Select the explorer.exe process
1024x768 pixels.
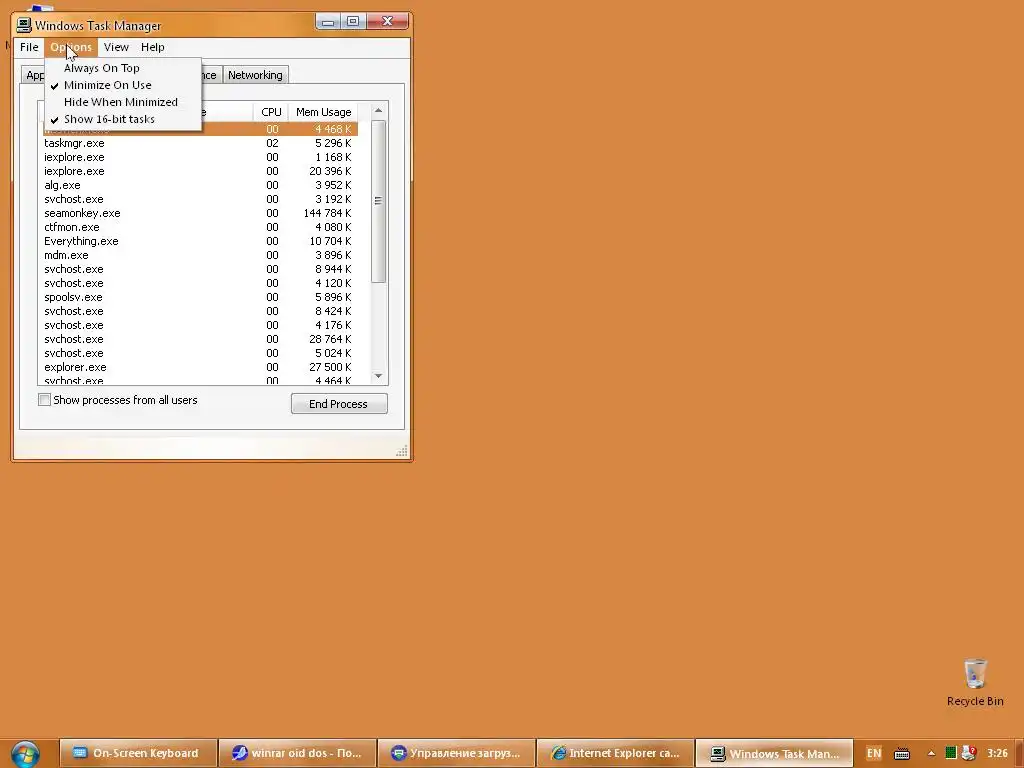pos(200,367)
